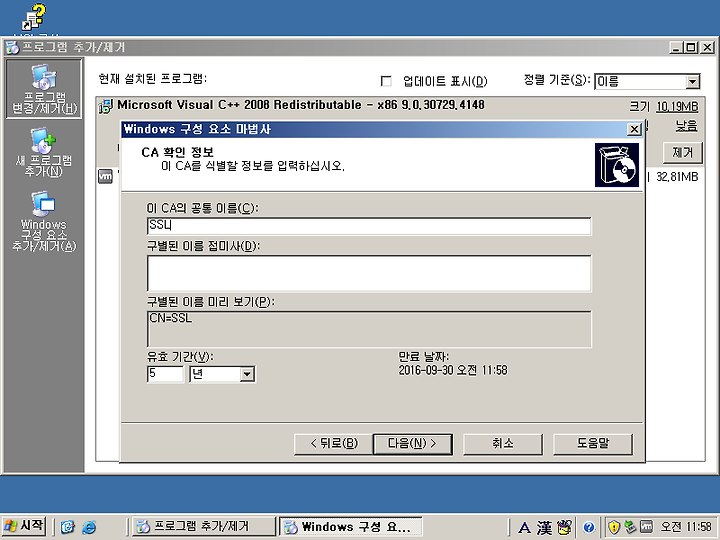Click the 漢 Hanja conversion icon
The image size is (720, 540).
tap(545, 527)
